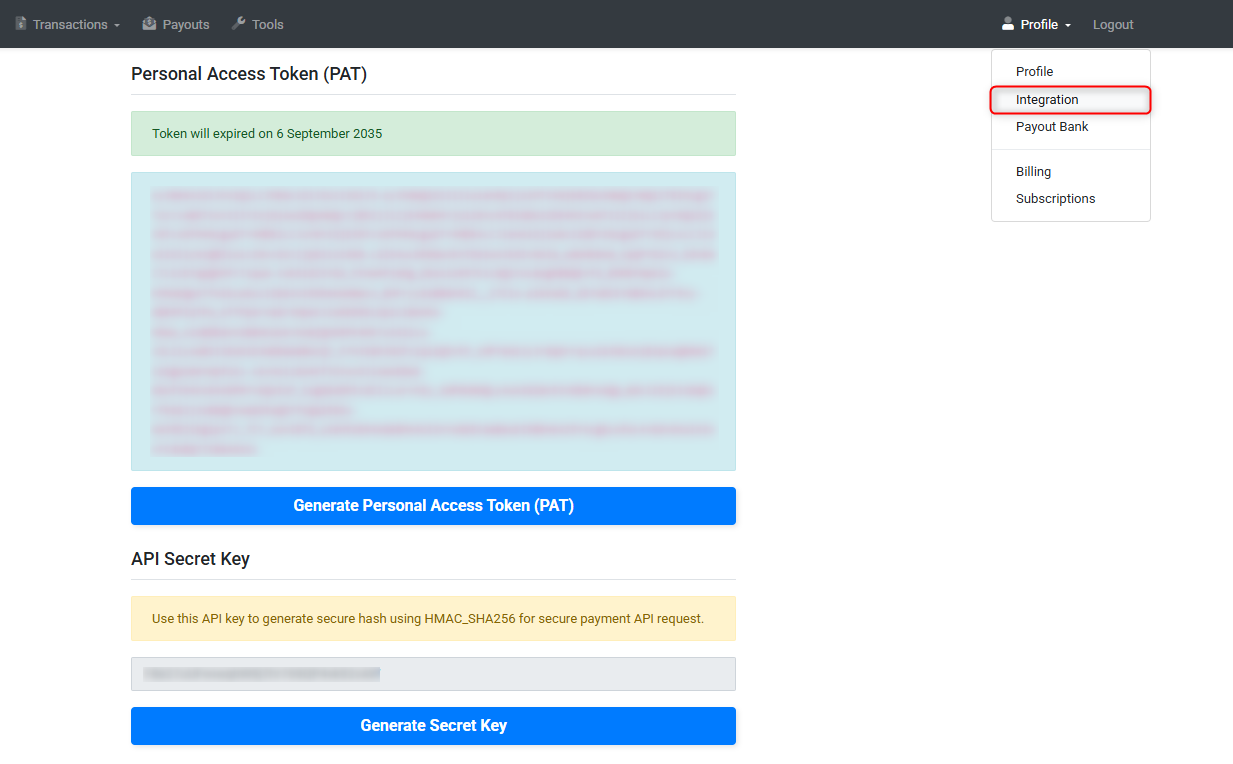
Task: Click the Transactions document icon in navbar
Action: [21, 24]
